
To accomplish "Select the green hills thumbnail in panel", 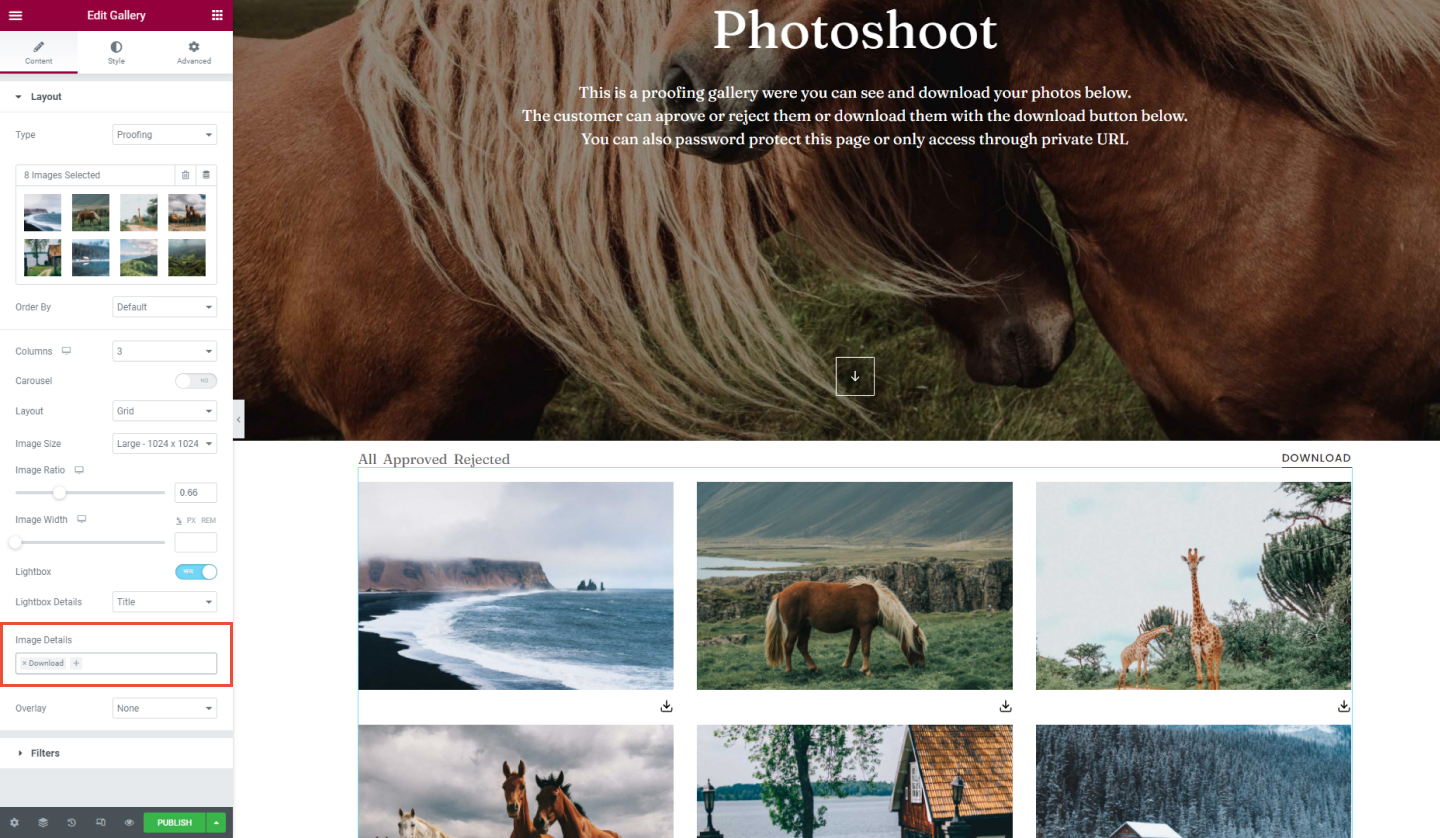I will [139, 257].
